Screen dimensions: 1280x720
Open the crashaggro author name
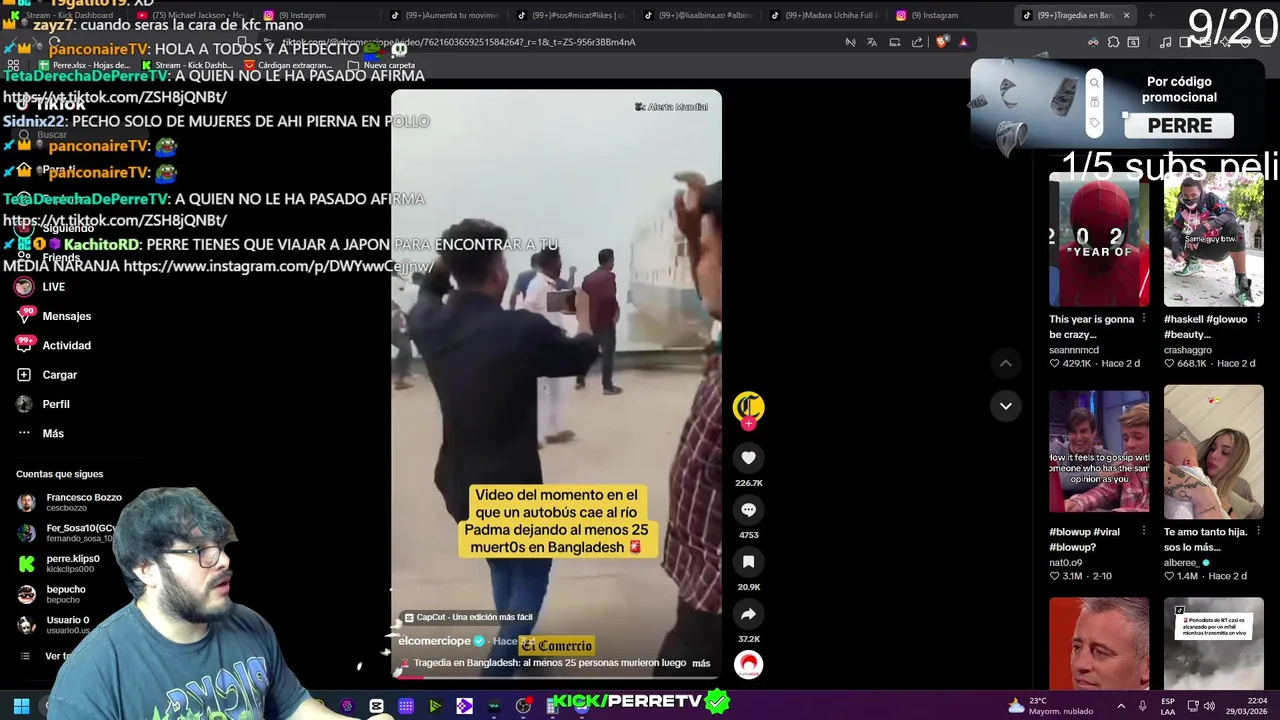coord(1188,350)
